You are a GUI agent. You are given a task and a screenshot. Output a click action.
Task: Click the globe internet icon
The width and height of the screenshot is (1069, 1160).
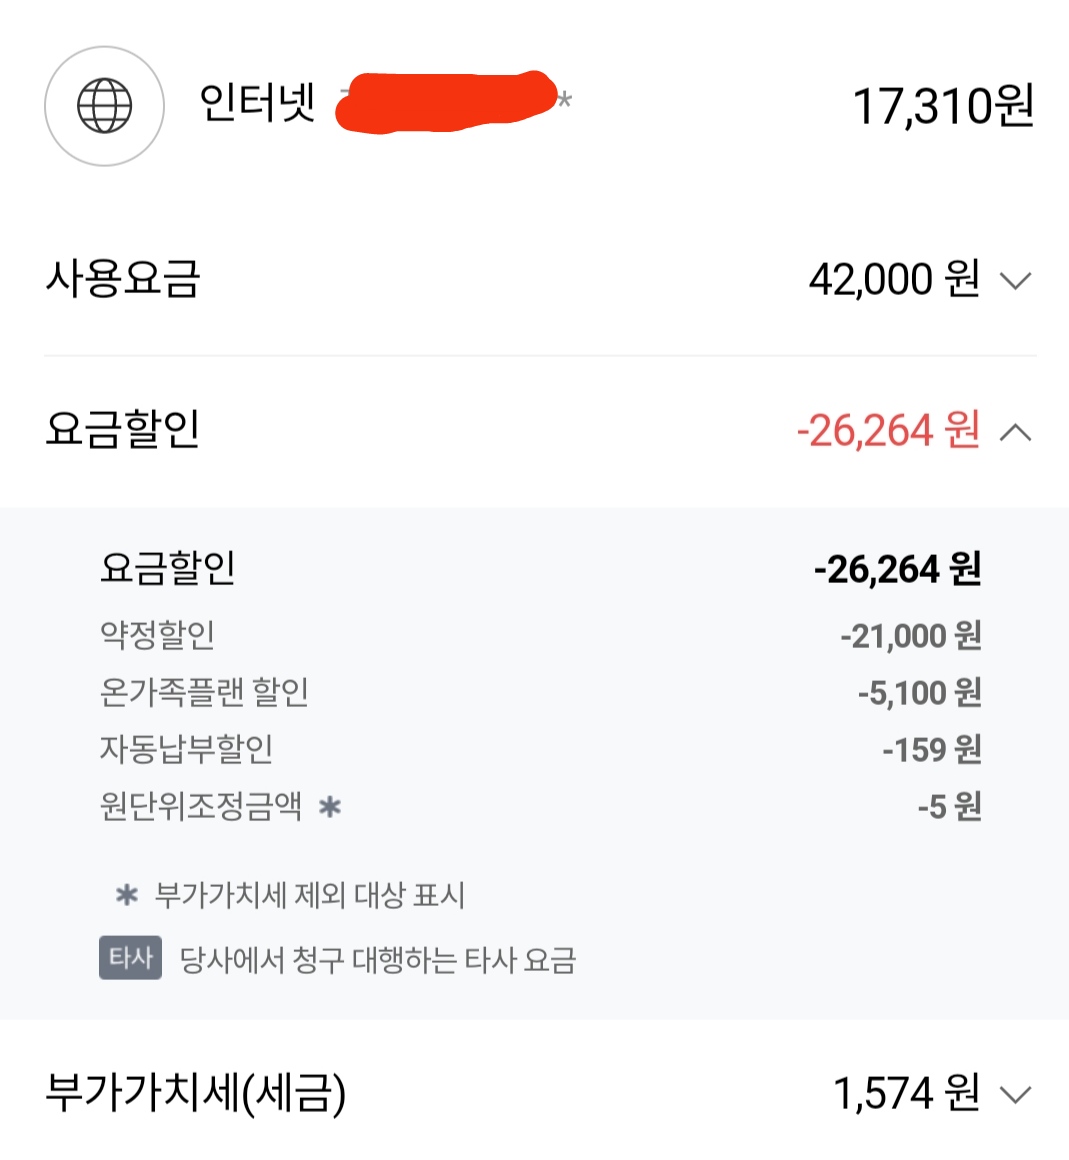104,106
